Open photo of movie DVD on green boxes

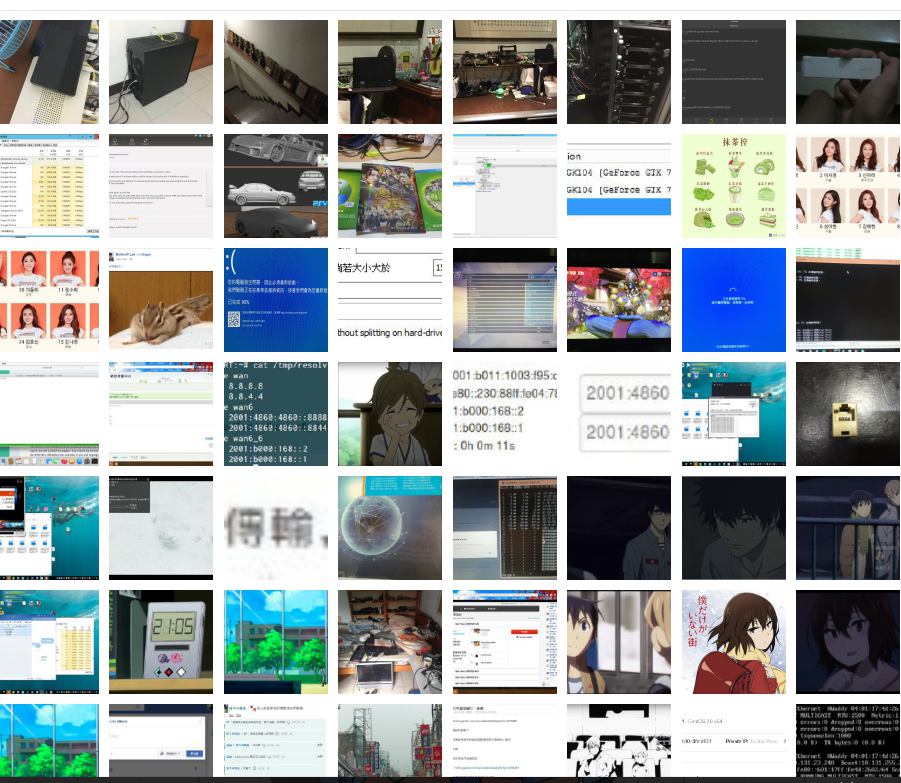pyautogui.click(x=390, y=186)
